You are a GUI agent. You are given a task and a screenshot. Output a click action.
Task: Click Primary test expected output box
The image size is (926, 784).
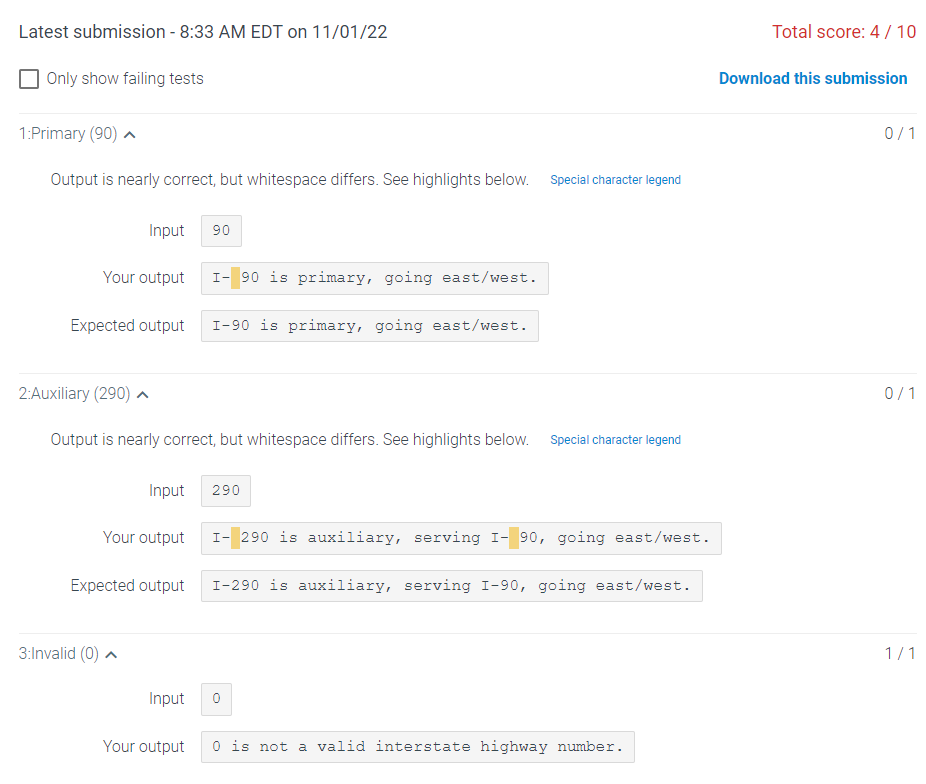(x=370, y=326)
